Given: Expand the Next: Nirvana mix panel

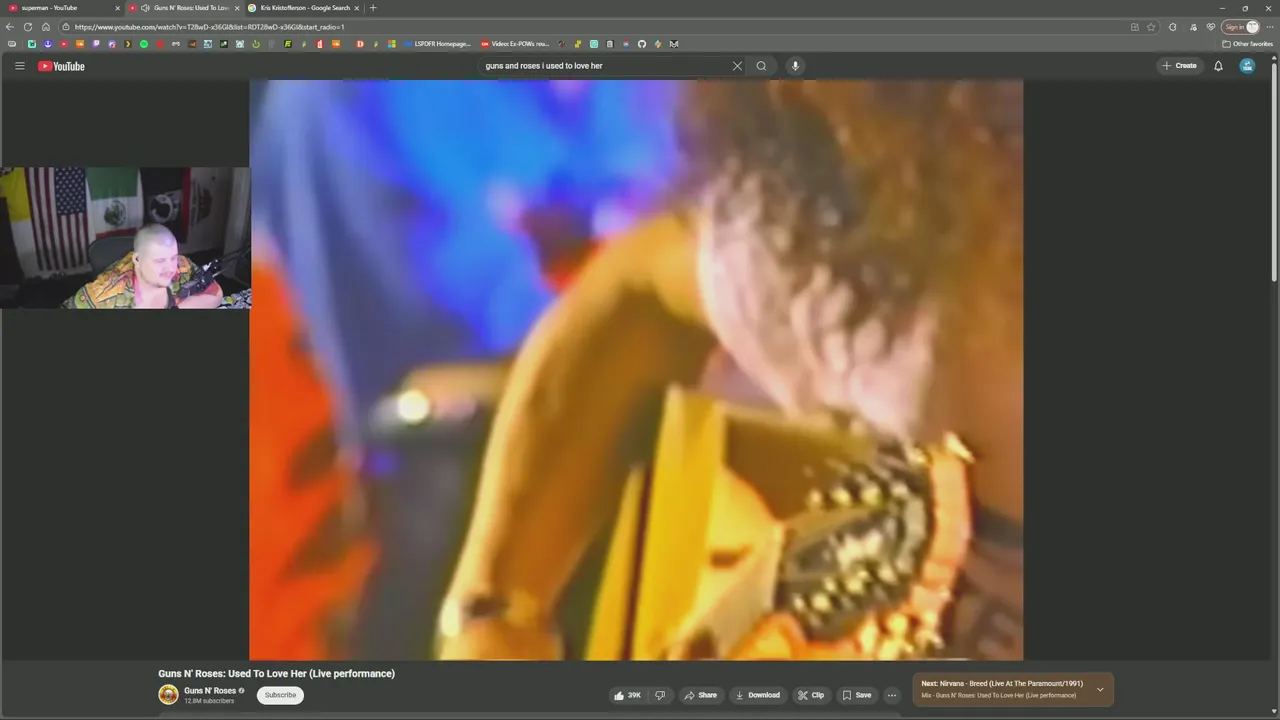Looking at the screenshot, I should click(1100, 690).
